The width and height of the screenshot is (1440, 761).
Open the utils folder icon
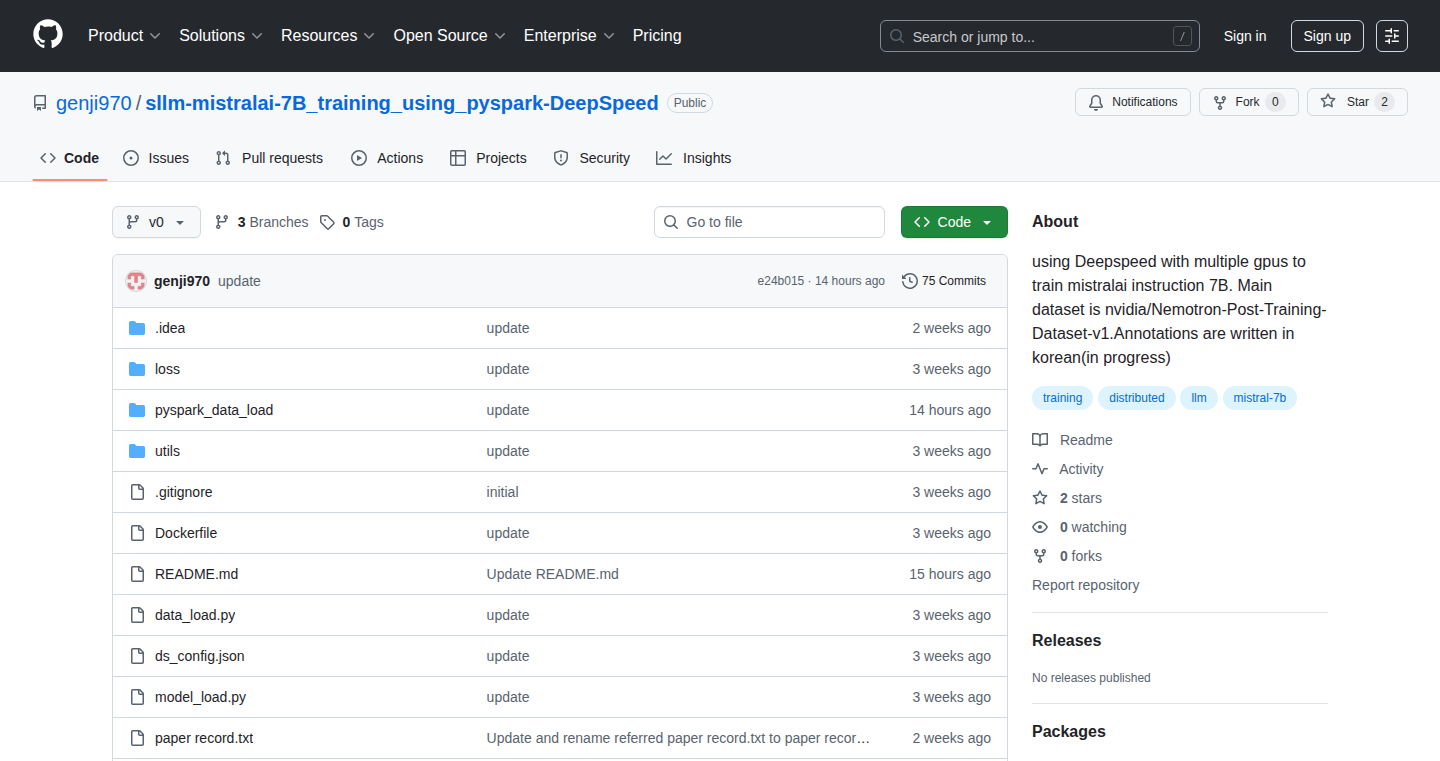tap(137, 451)
